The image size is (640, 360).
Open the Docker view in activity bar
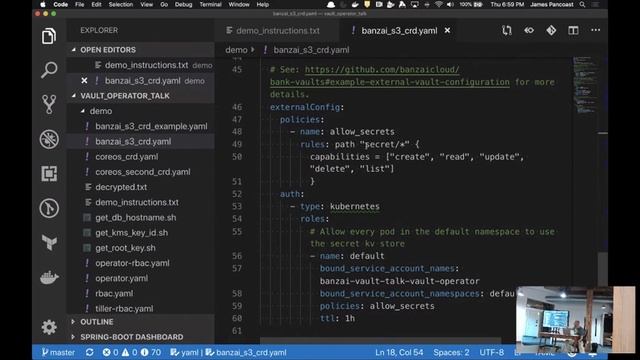(x=49, y=278)
